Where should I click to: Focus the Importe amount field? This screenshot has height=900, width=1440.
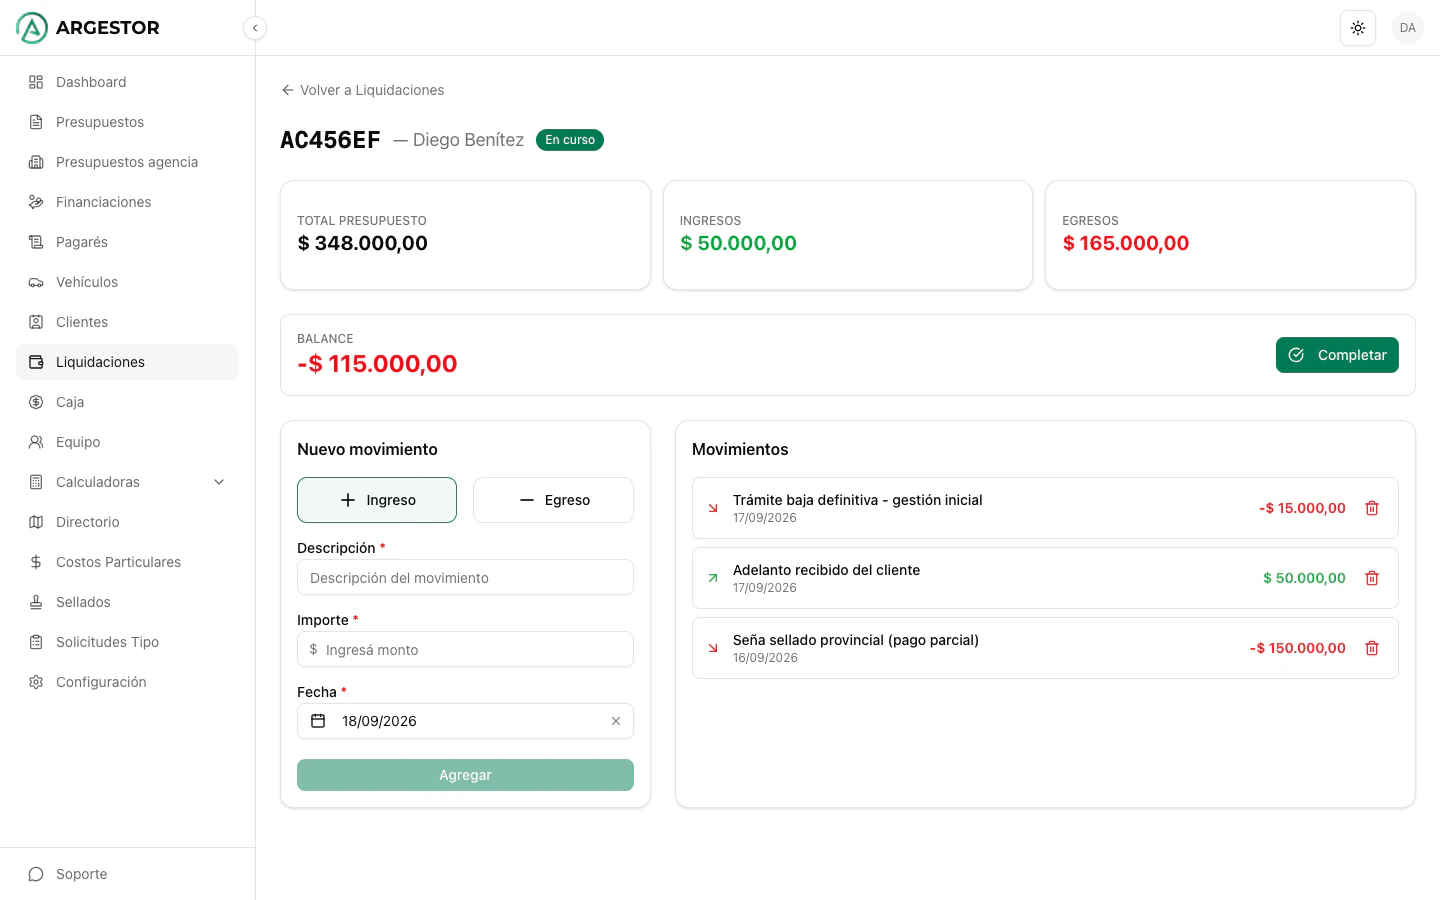coord(465,650)
